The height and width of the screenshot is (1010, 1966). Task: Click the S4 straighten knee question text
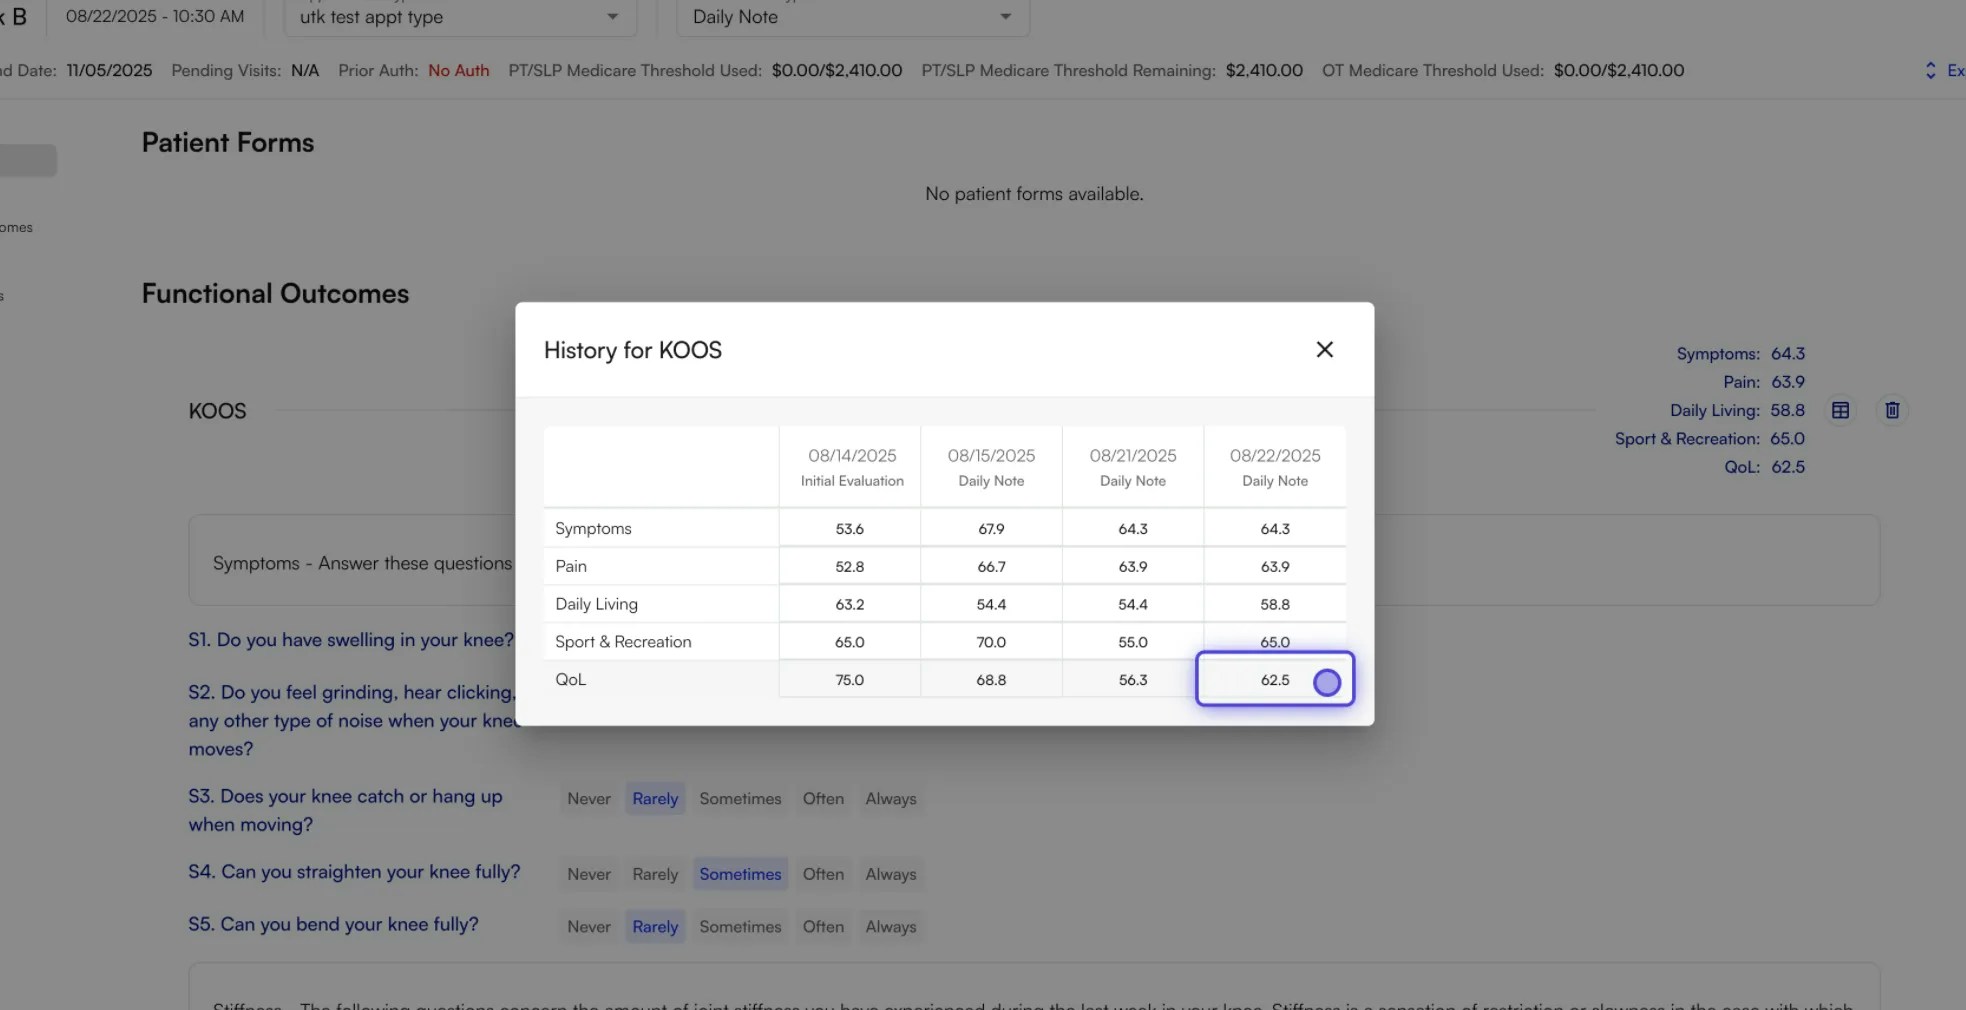(354, 872)
